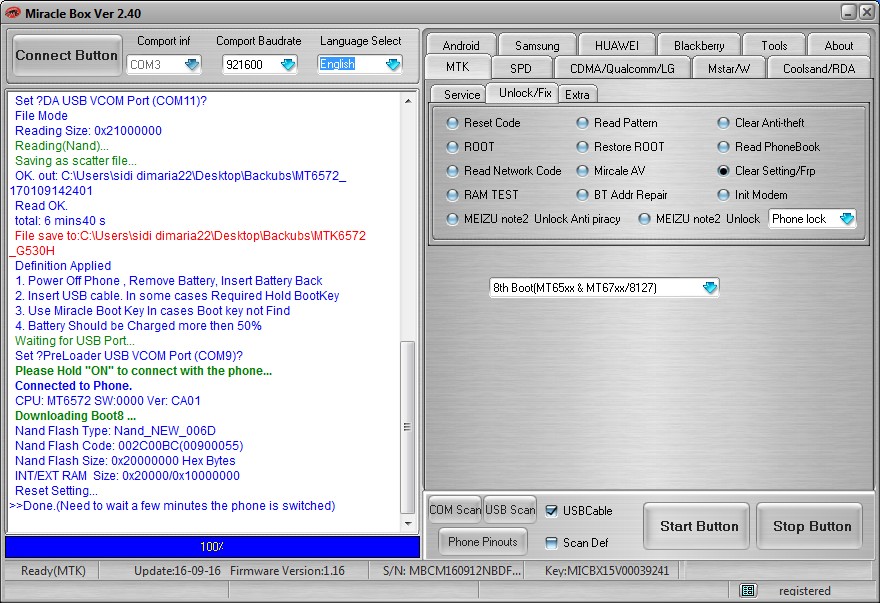This screenshot has width=880, height=603.
Task: Click the log panel scrollbar thumb
Action: 408,427
